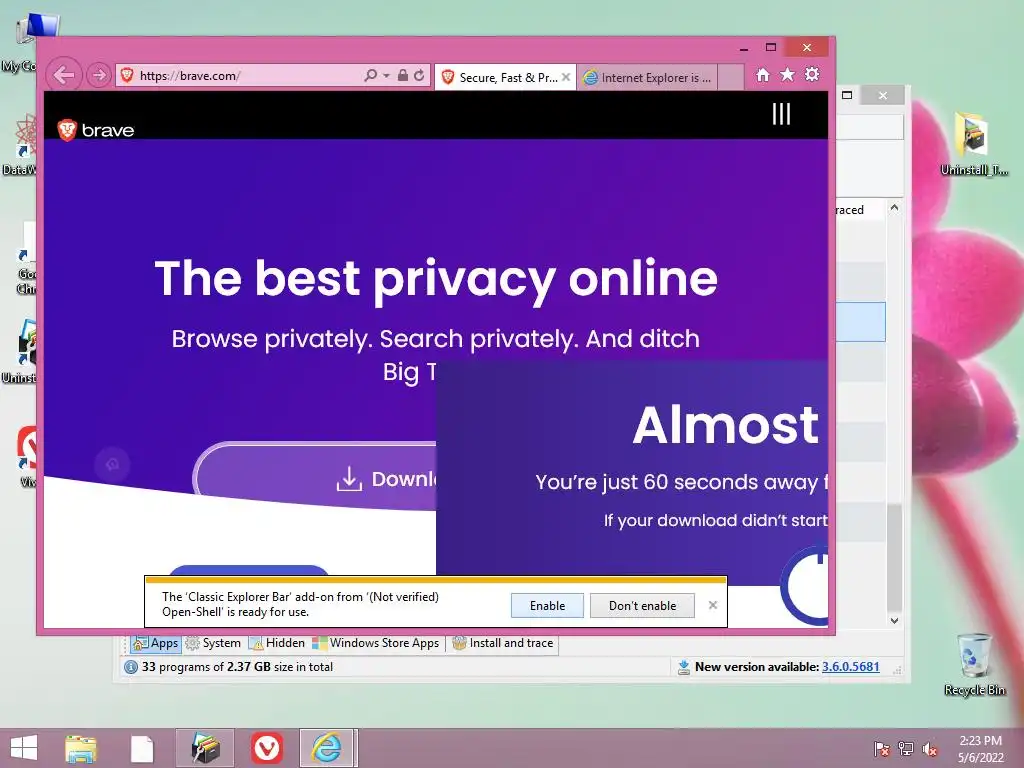This screenshot has width=1024, height=768.
Task: Open the IE Tools gear menu
Action: coord(812,74)
